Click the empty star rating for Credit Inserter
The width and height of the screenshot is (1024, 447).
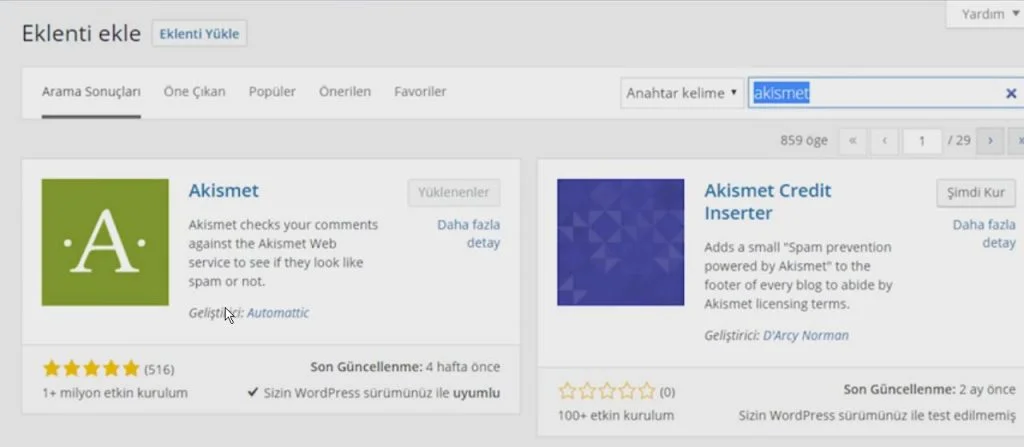pyautogui.click(x=606, y=391)
